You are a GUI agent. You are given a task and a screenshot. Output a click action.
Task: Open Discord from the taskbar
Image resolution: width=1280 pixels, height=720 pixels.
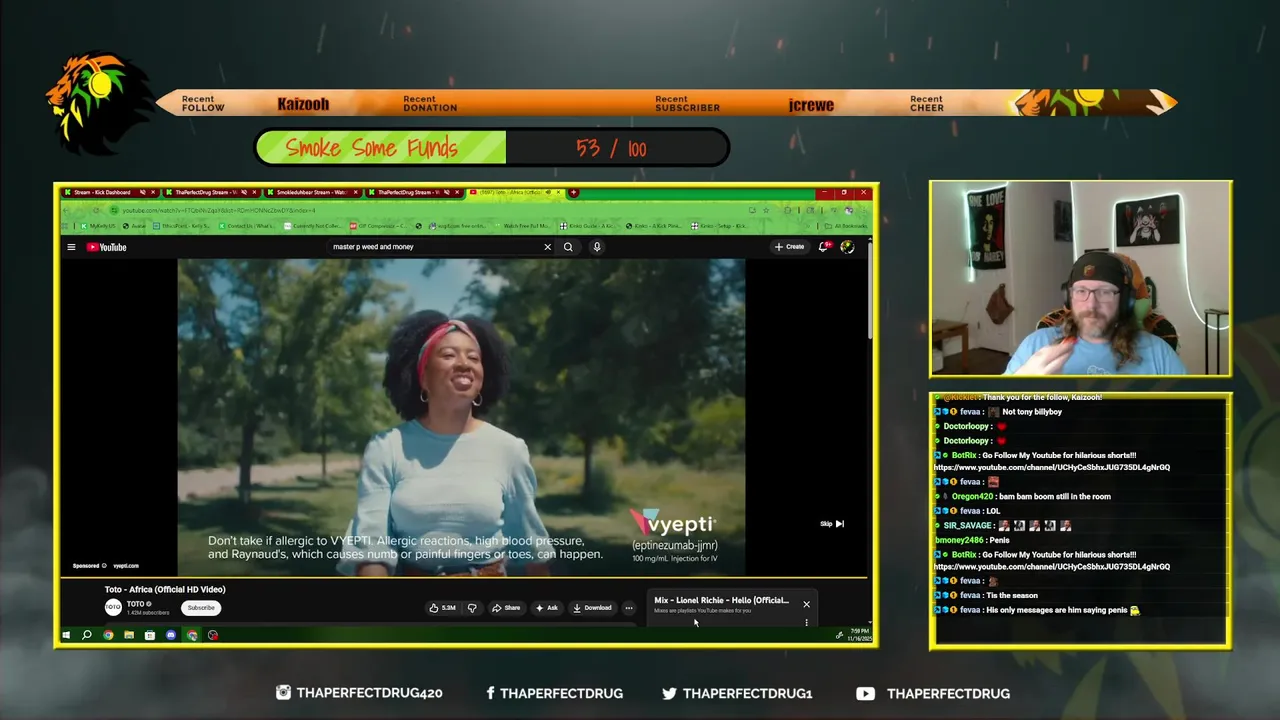pos(171,635)
